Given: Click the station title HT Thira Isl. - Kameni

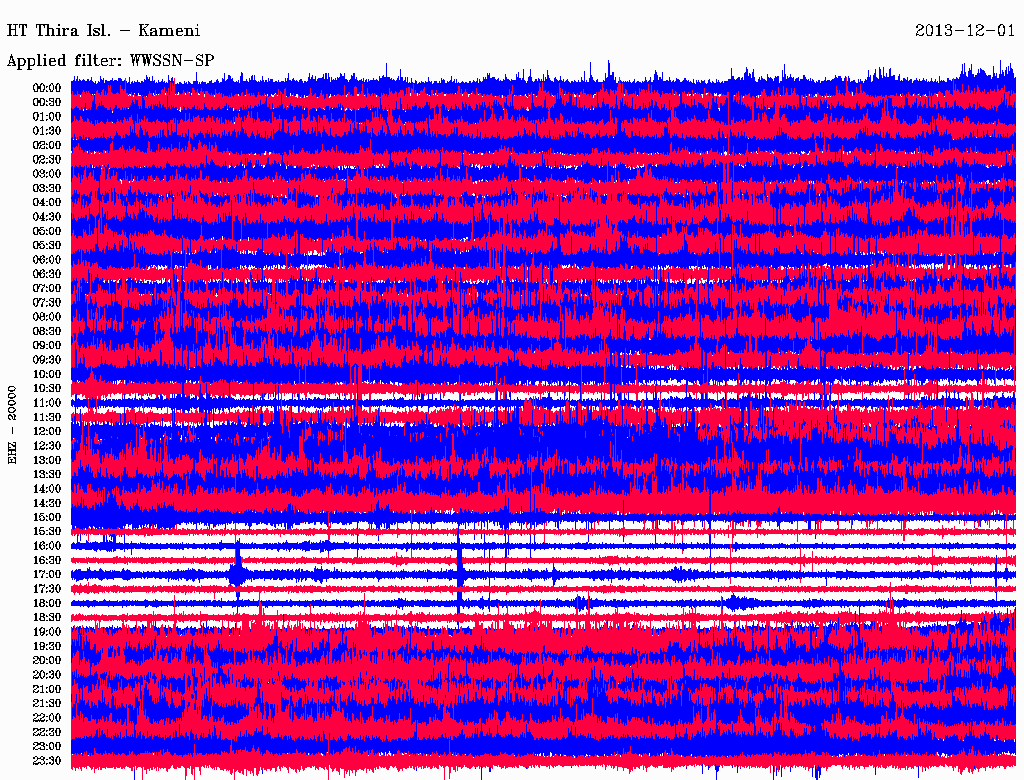Looking at the screenshot, I should [104, 31].
